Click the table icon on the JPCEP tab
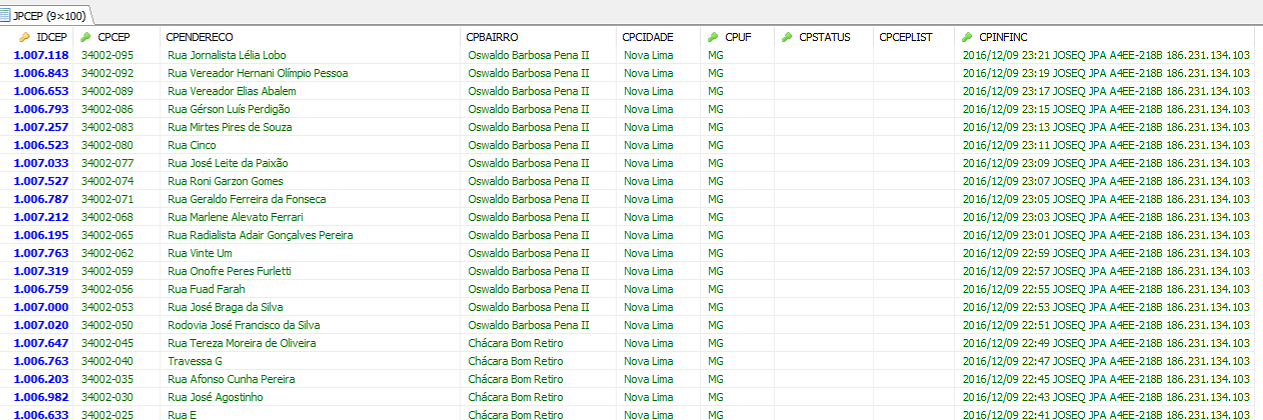The width and height of the screenshot is (1263, 420). pyautogui.click(x=7, y=16)
